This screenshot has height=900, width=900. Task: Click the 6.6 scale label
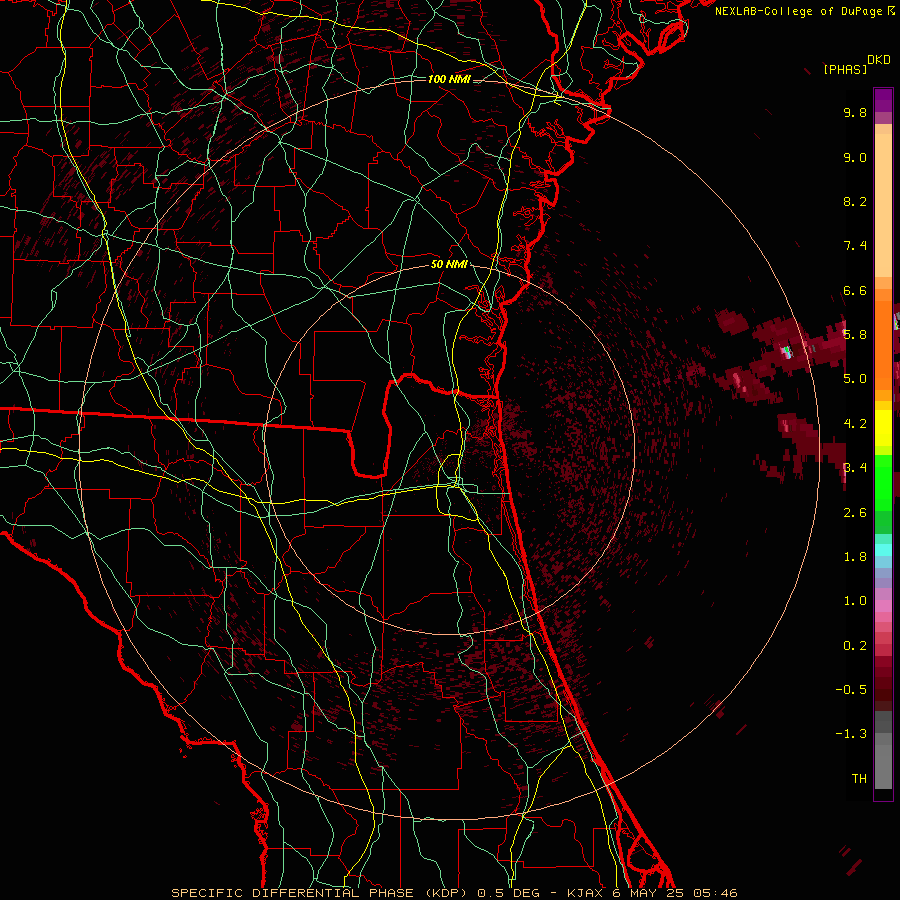(x=855, y=290)
